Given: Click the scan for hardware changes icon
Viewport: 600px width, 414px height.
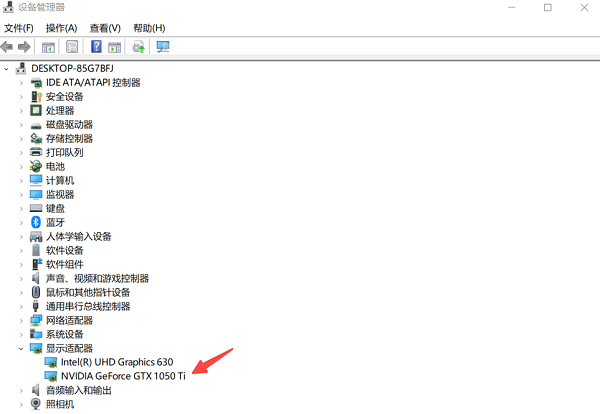Looking at the screenshot, I should pos(163,46).
